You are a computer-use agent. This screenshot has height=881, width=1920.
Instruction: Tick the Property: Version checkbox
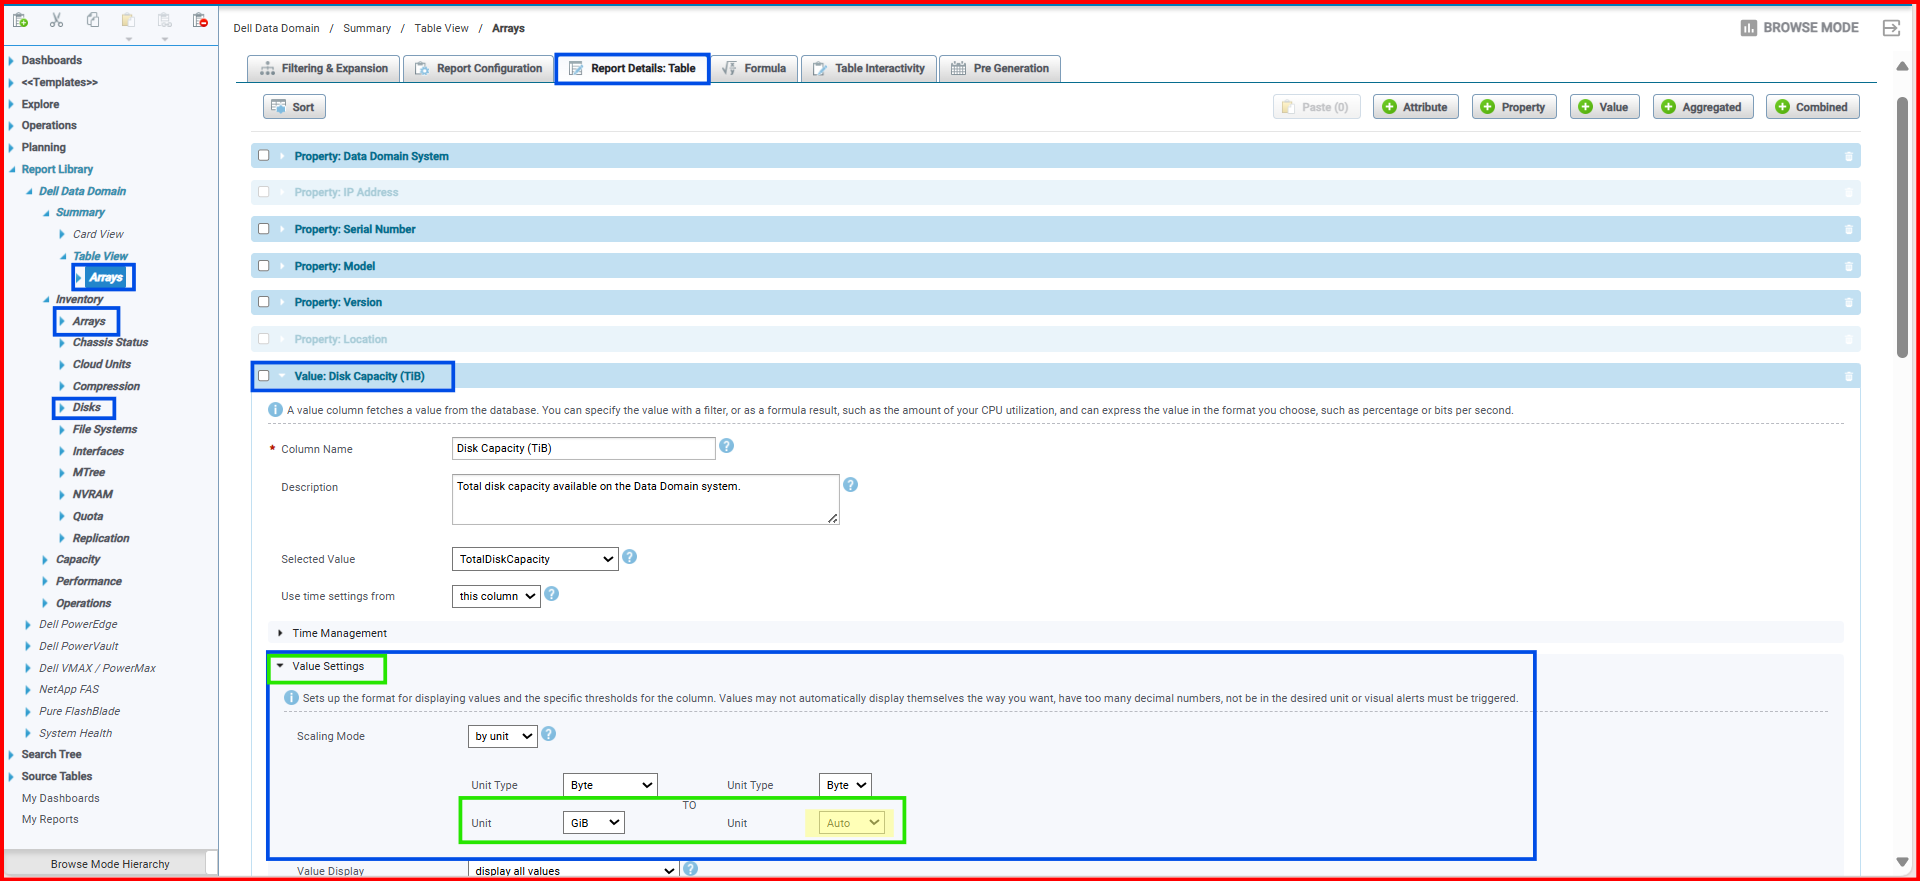(264, 302)
